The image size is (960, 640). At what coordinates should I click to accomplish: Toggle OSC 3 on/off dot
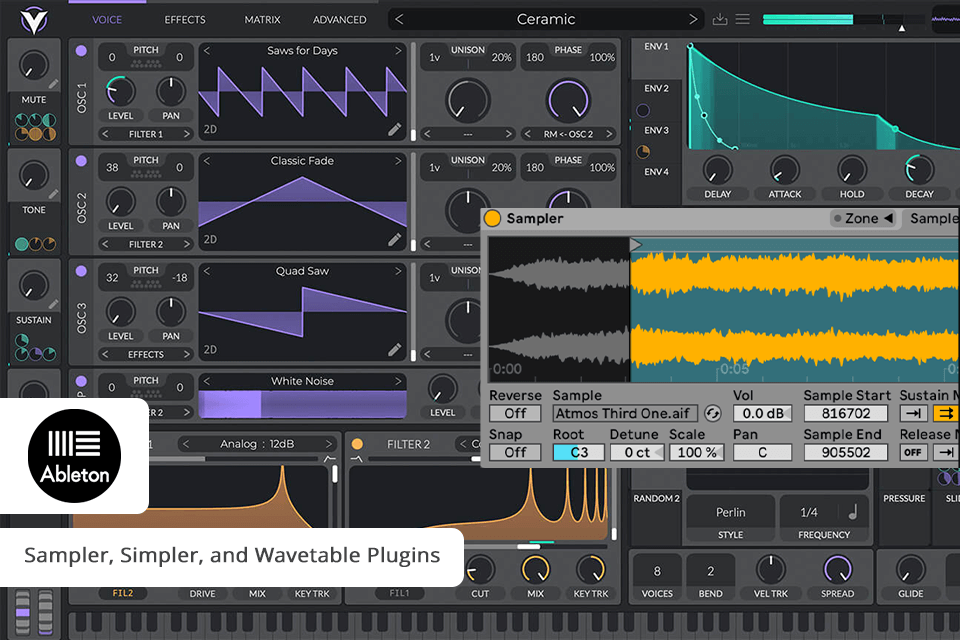coord(81,271)
